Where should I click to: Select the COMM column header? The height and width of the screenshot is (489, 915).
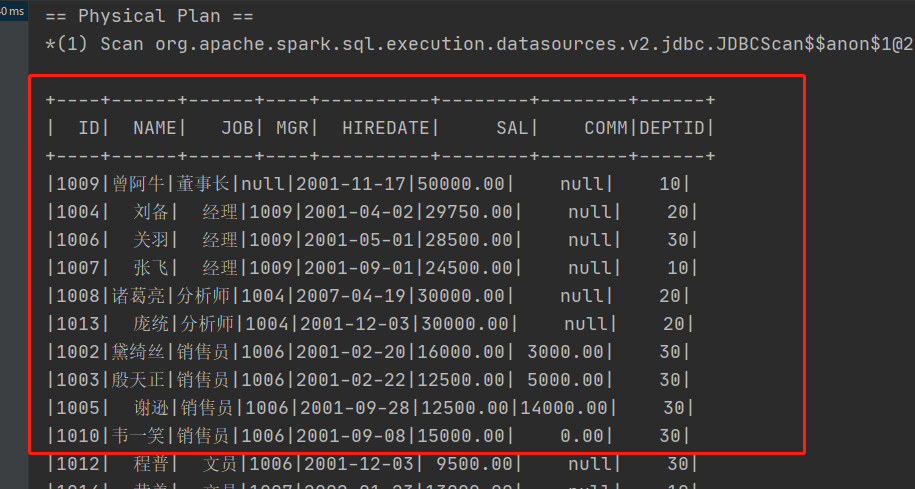click(606, 128)
